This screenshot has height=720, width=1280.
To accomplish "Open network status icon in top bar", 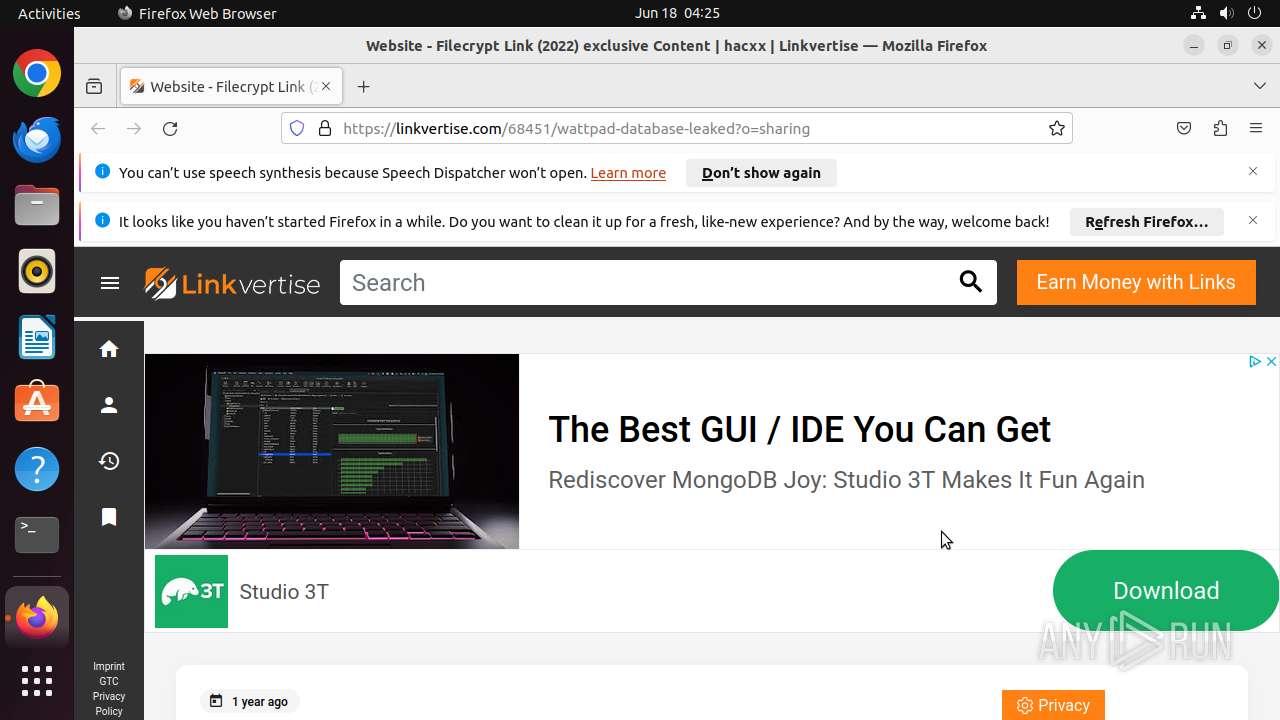I will (x=1198, y=13).
